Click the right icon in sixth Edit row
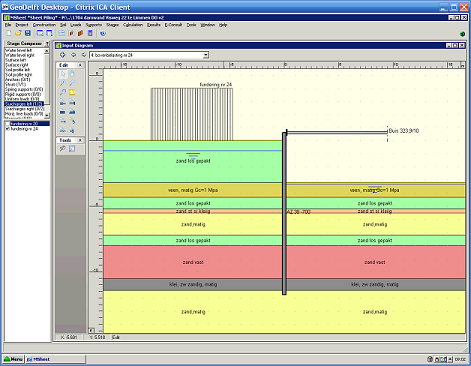 point(72,121)
